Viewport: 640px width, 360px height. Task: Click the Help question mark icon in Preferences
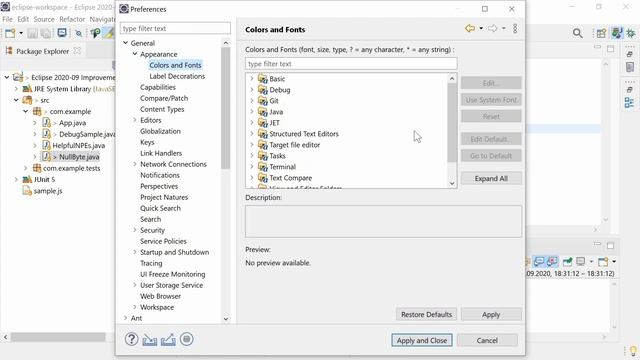click(x=131, y=339)
